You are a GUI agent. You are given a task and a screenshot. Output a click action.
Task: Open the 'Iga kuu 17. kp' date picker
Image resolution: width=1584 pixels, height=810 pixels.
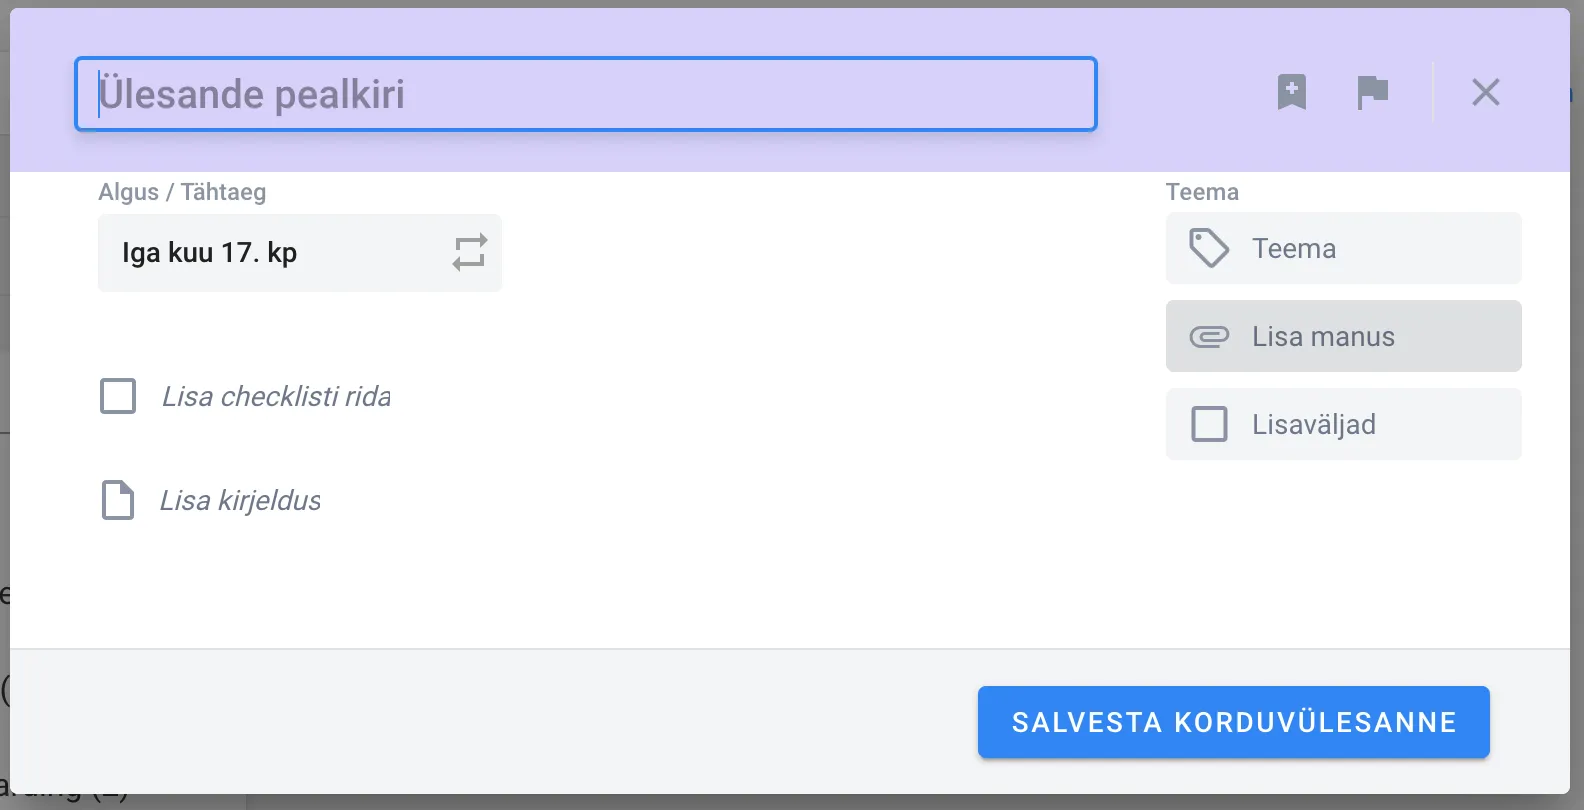[260, 253]
